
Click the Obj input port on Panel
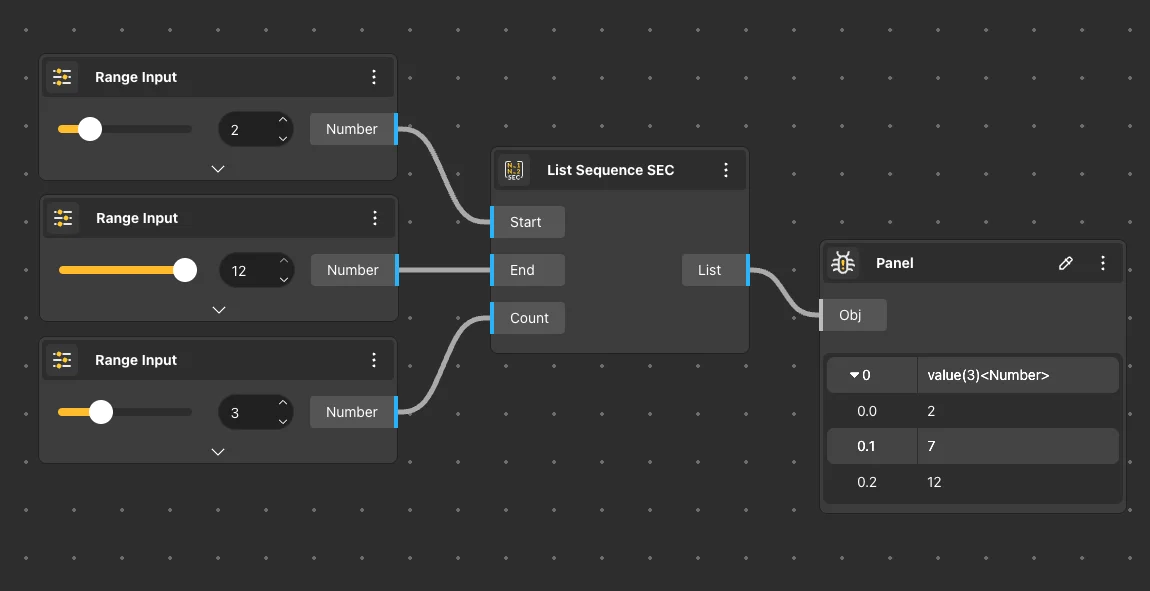[x=853, y=315]
